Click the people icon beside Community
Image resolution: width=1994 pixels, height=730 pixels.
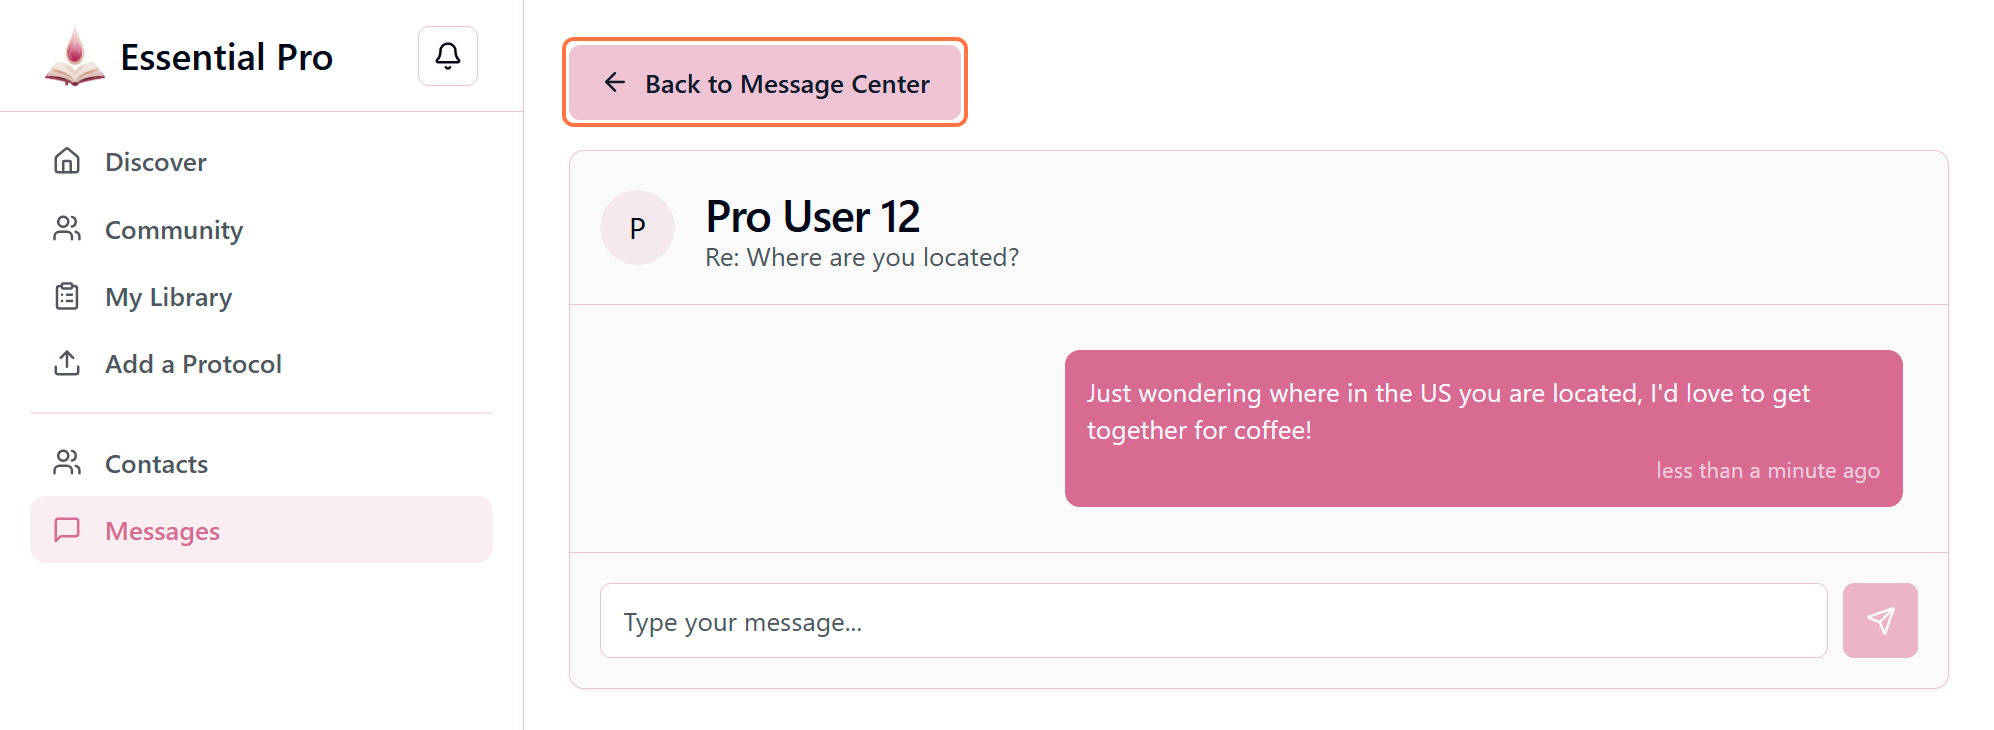click(67, 229)
